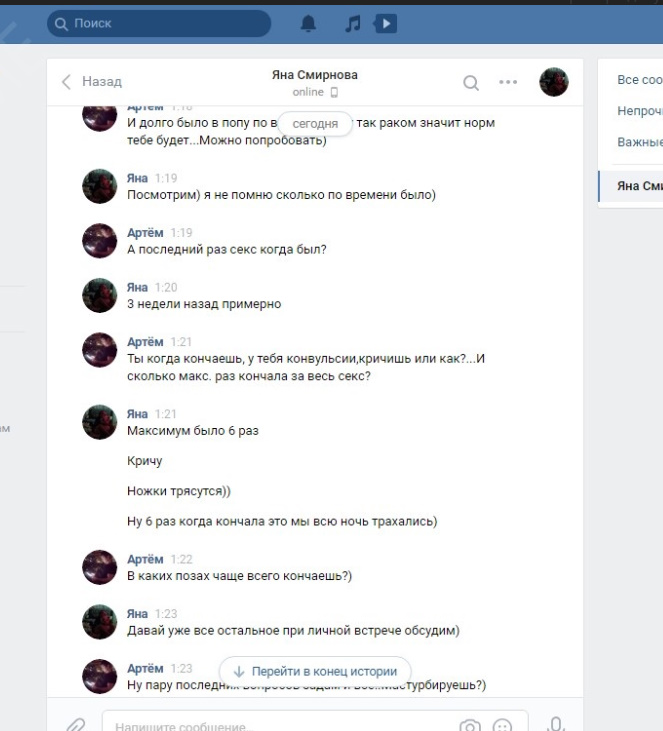Click the Напишите сообщение message field

(x=280, y=725)
